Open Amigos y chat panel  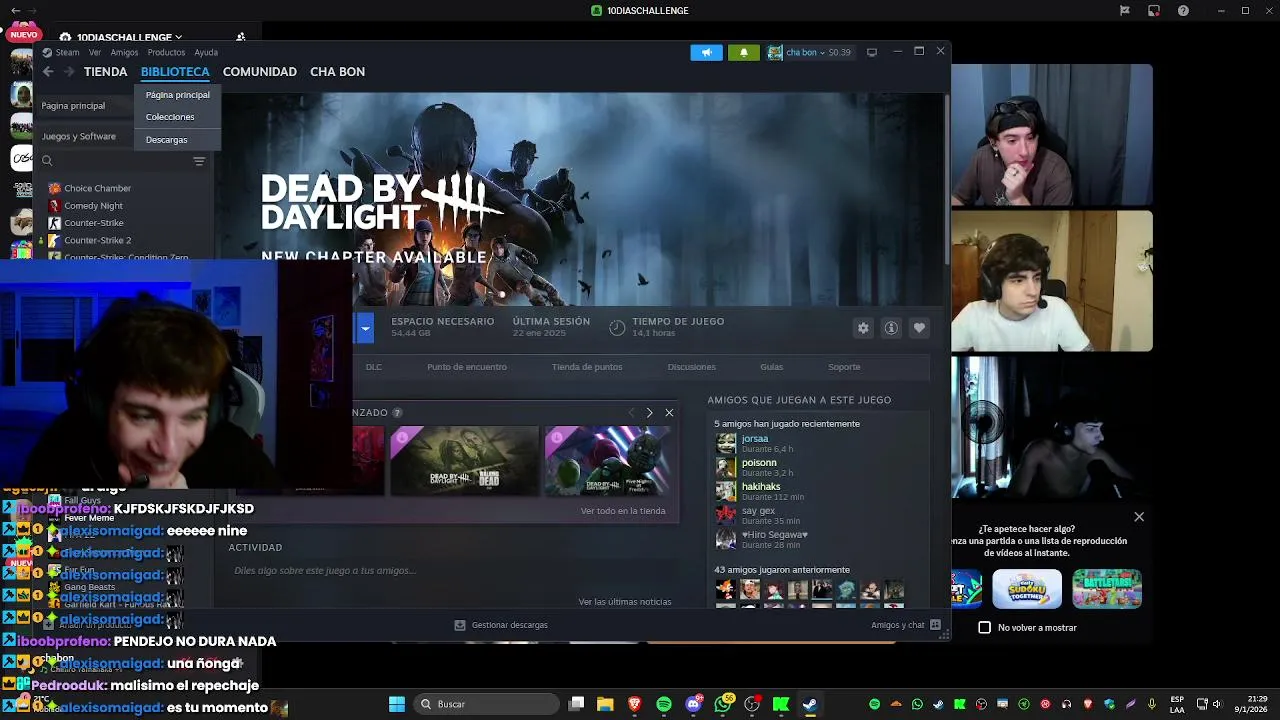(906, 625)
